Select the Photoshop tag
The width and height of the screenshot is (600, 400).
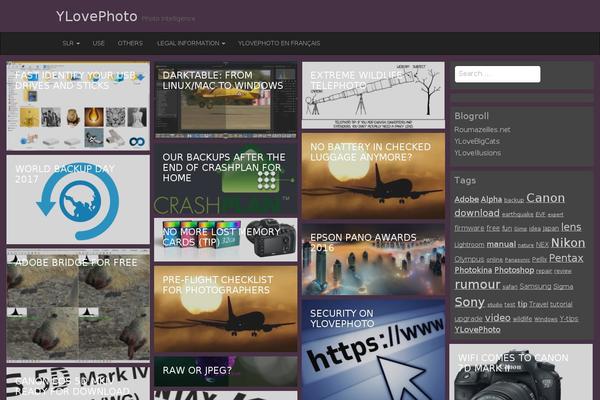[514, 270]
